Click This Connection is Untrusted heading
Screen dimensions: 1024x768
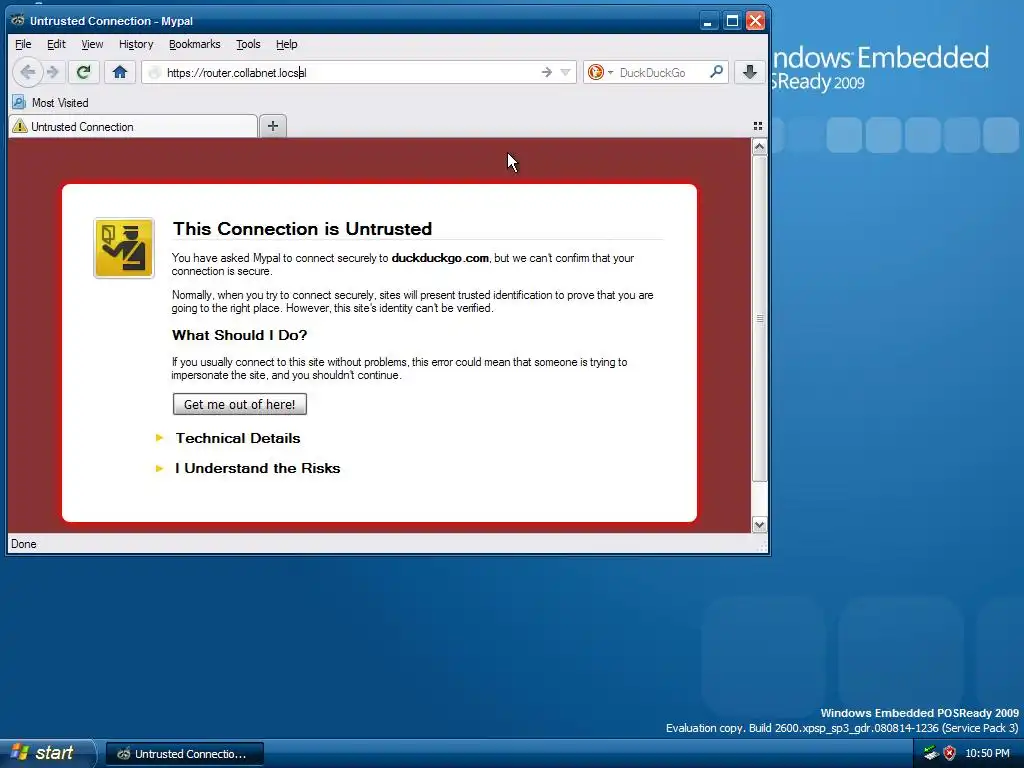pyautogui.click(x=302, y=229)
